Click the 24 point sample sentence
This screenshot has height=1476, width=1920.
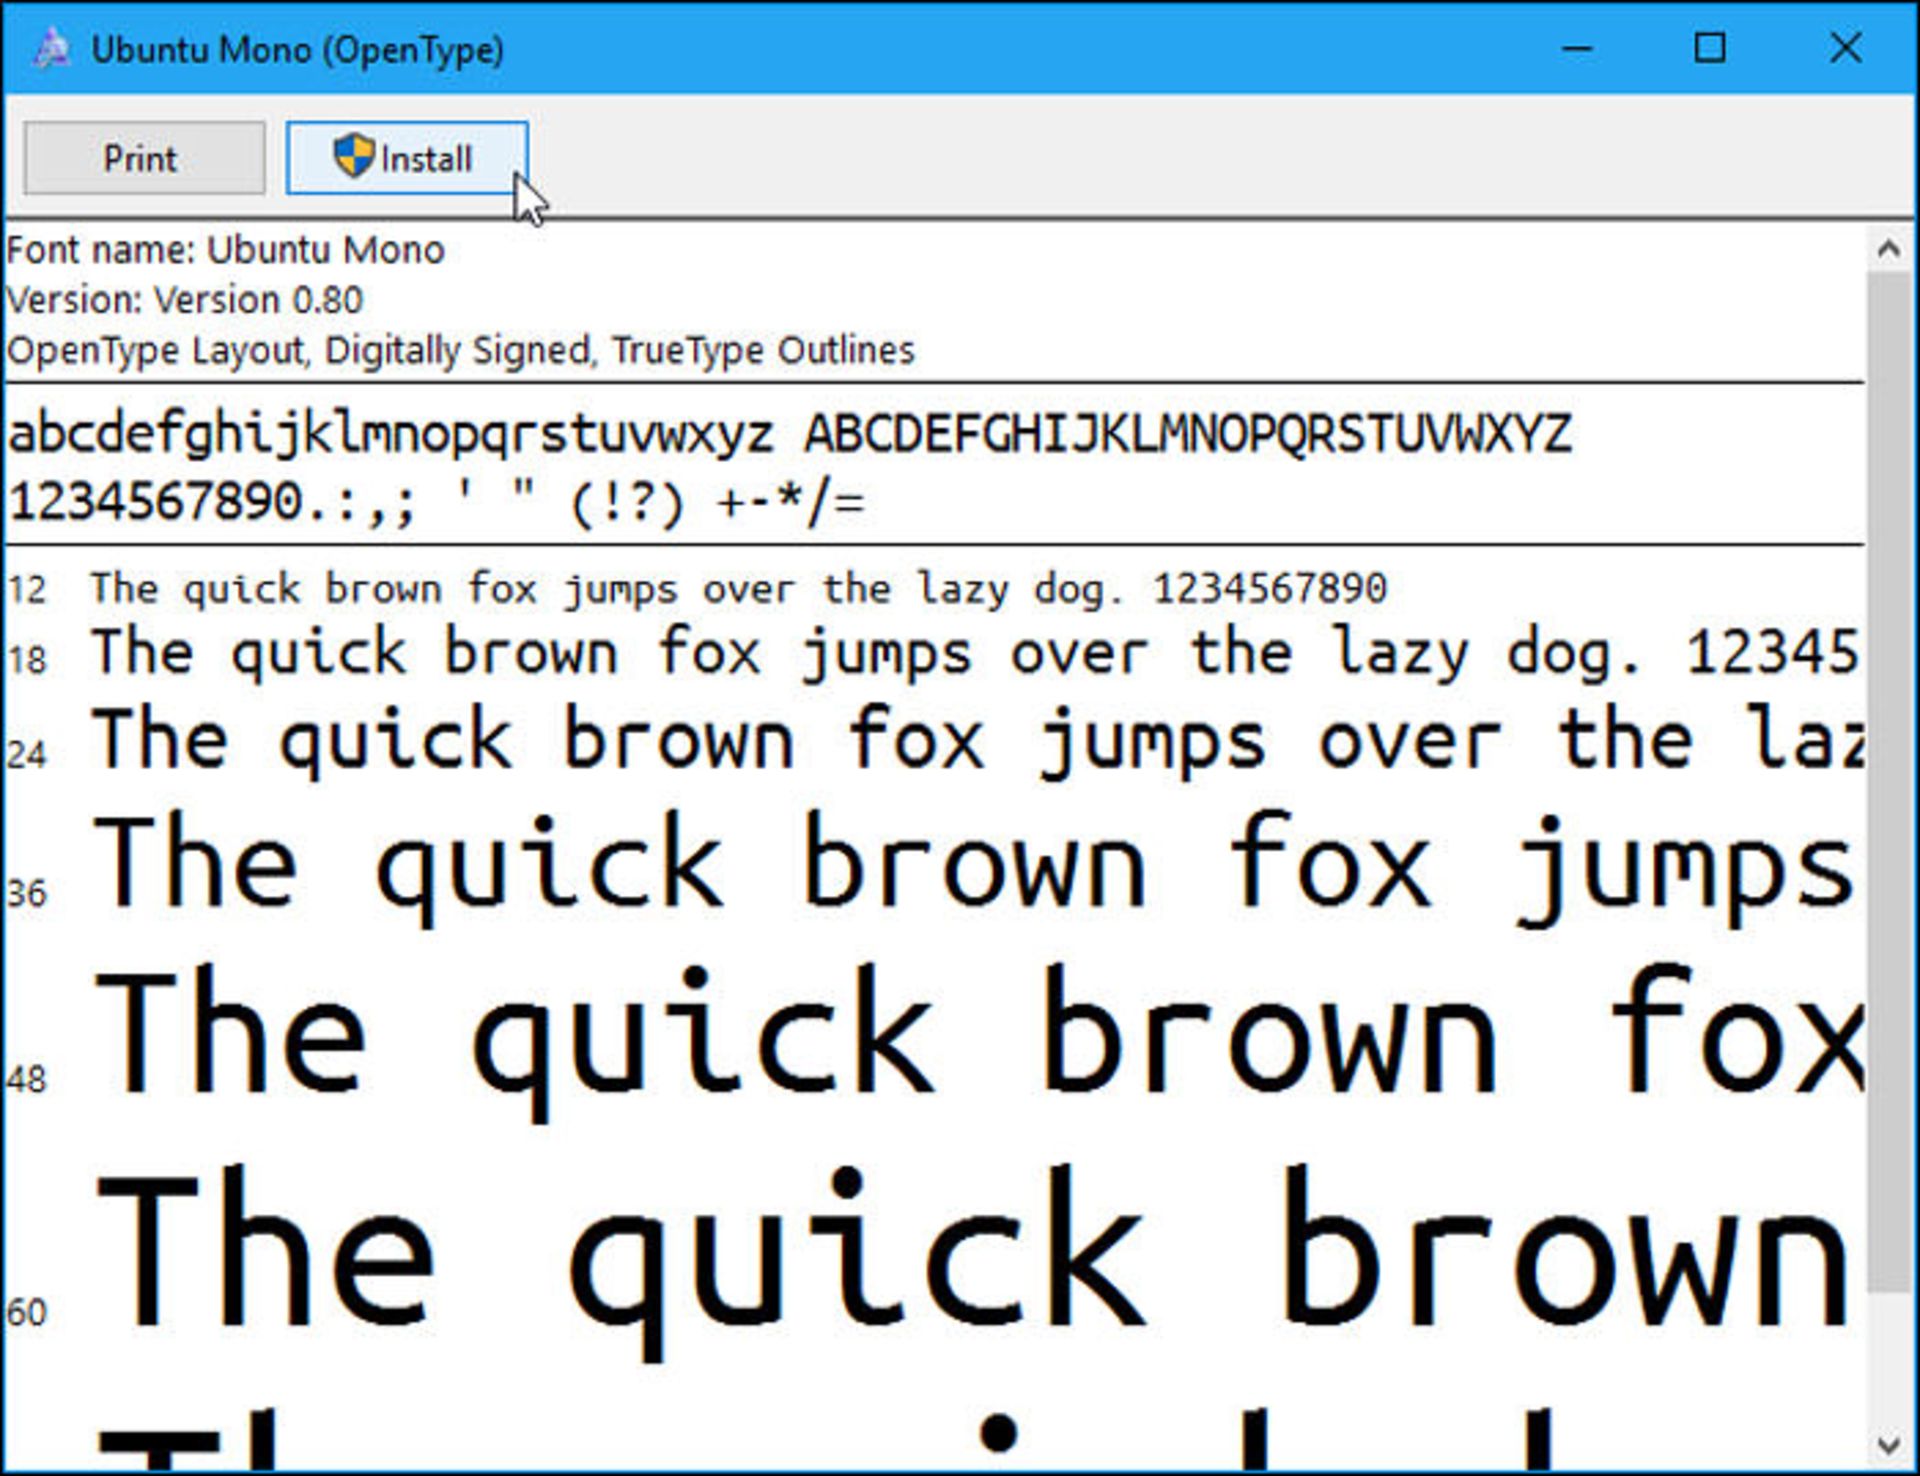tap(977, 741)
